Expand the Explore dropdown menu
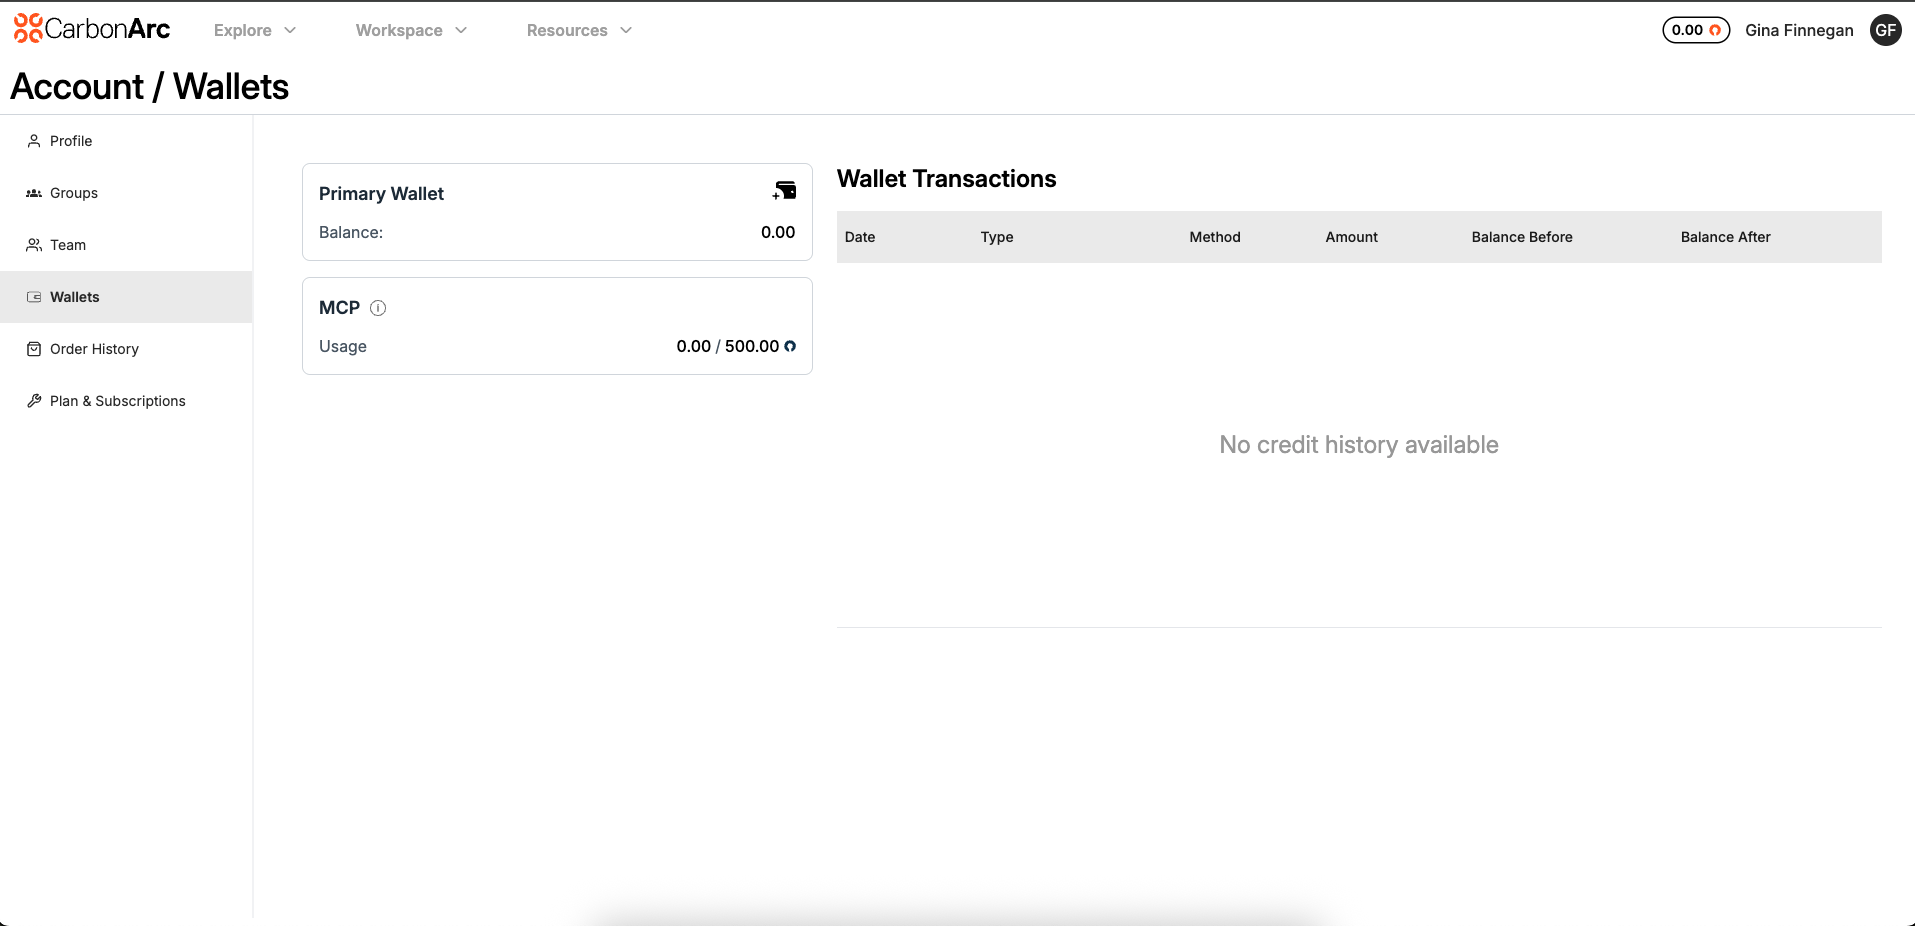This screenshot has height=926, width=1915. (x=255, y=30)
